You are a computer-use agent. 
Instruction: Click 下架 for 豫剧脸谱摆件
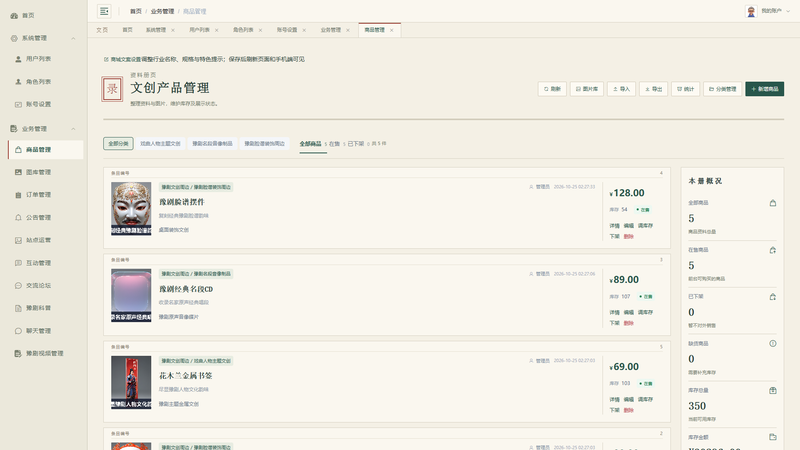[614, 236]
